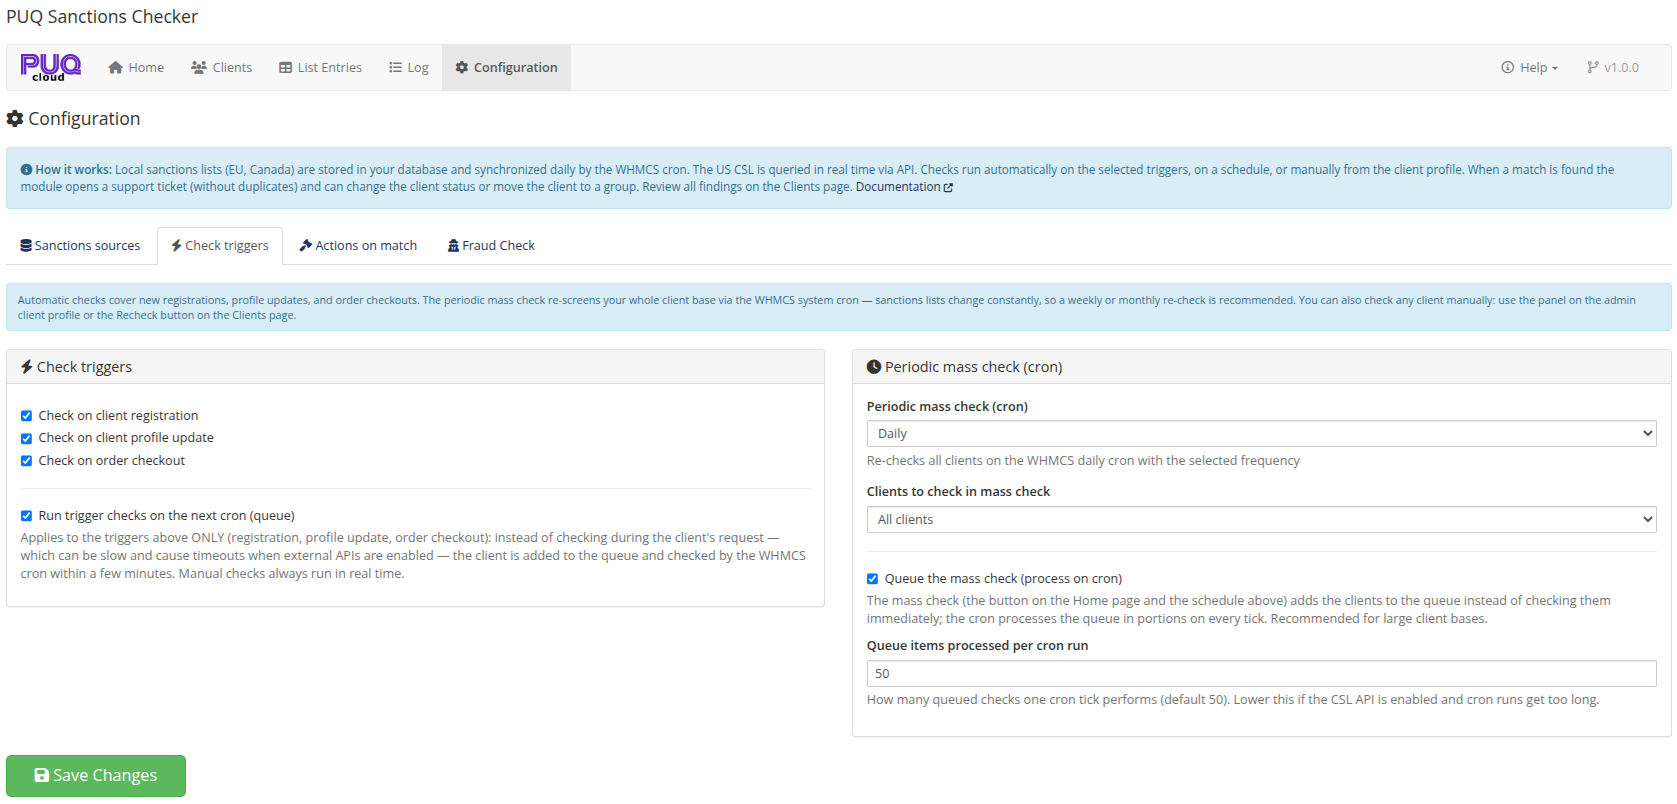
Task: Open the Documentation link
Action: [904, 187]
